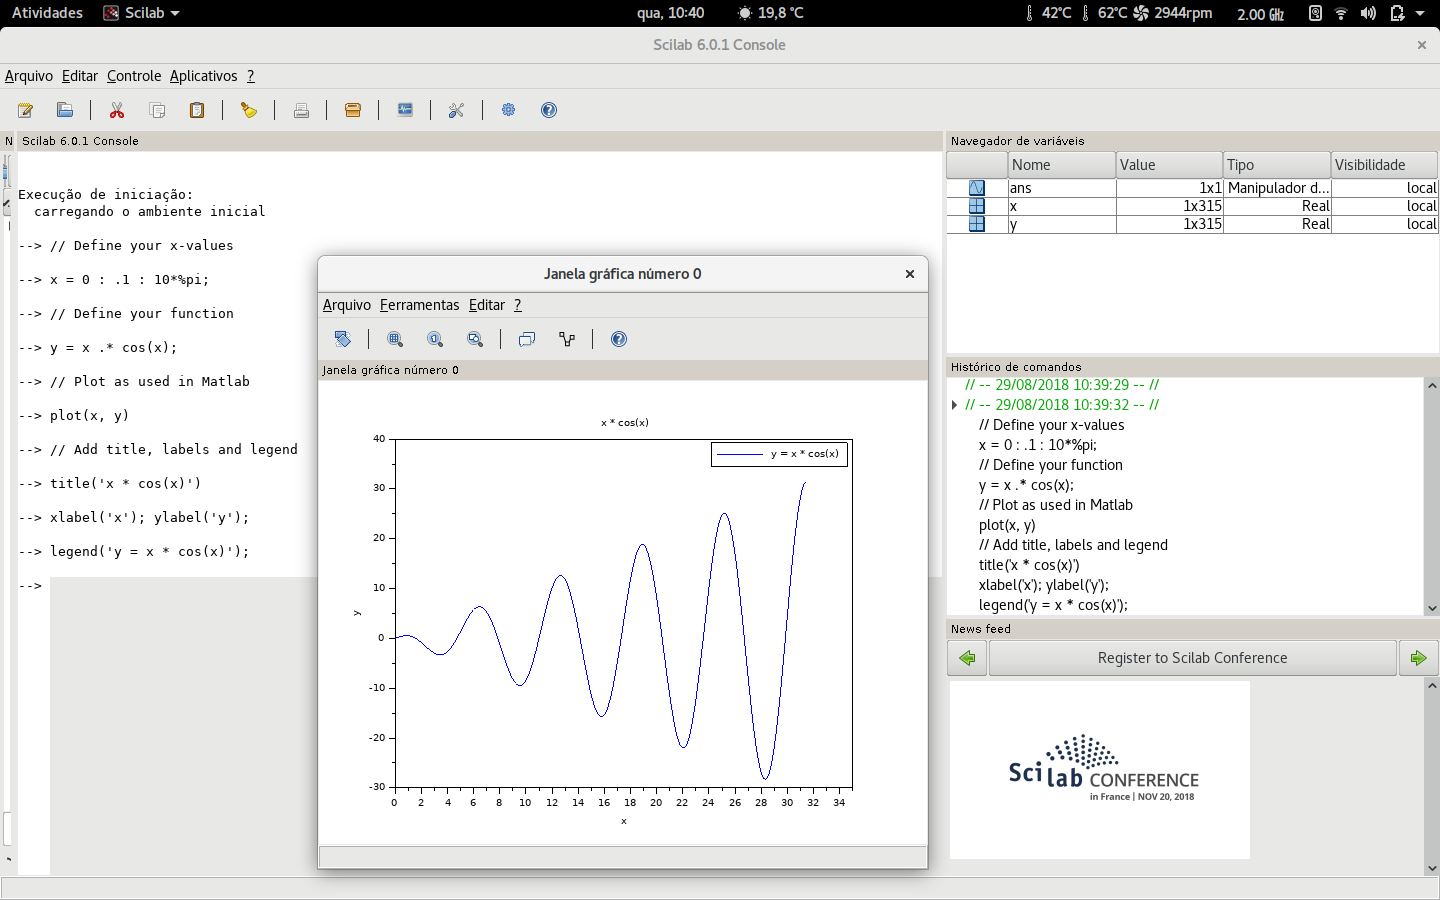Viewport: 1440px width, 900px height.
Task: Open the system status menu arrow at top right
Action: point(1420,13)
